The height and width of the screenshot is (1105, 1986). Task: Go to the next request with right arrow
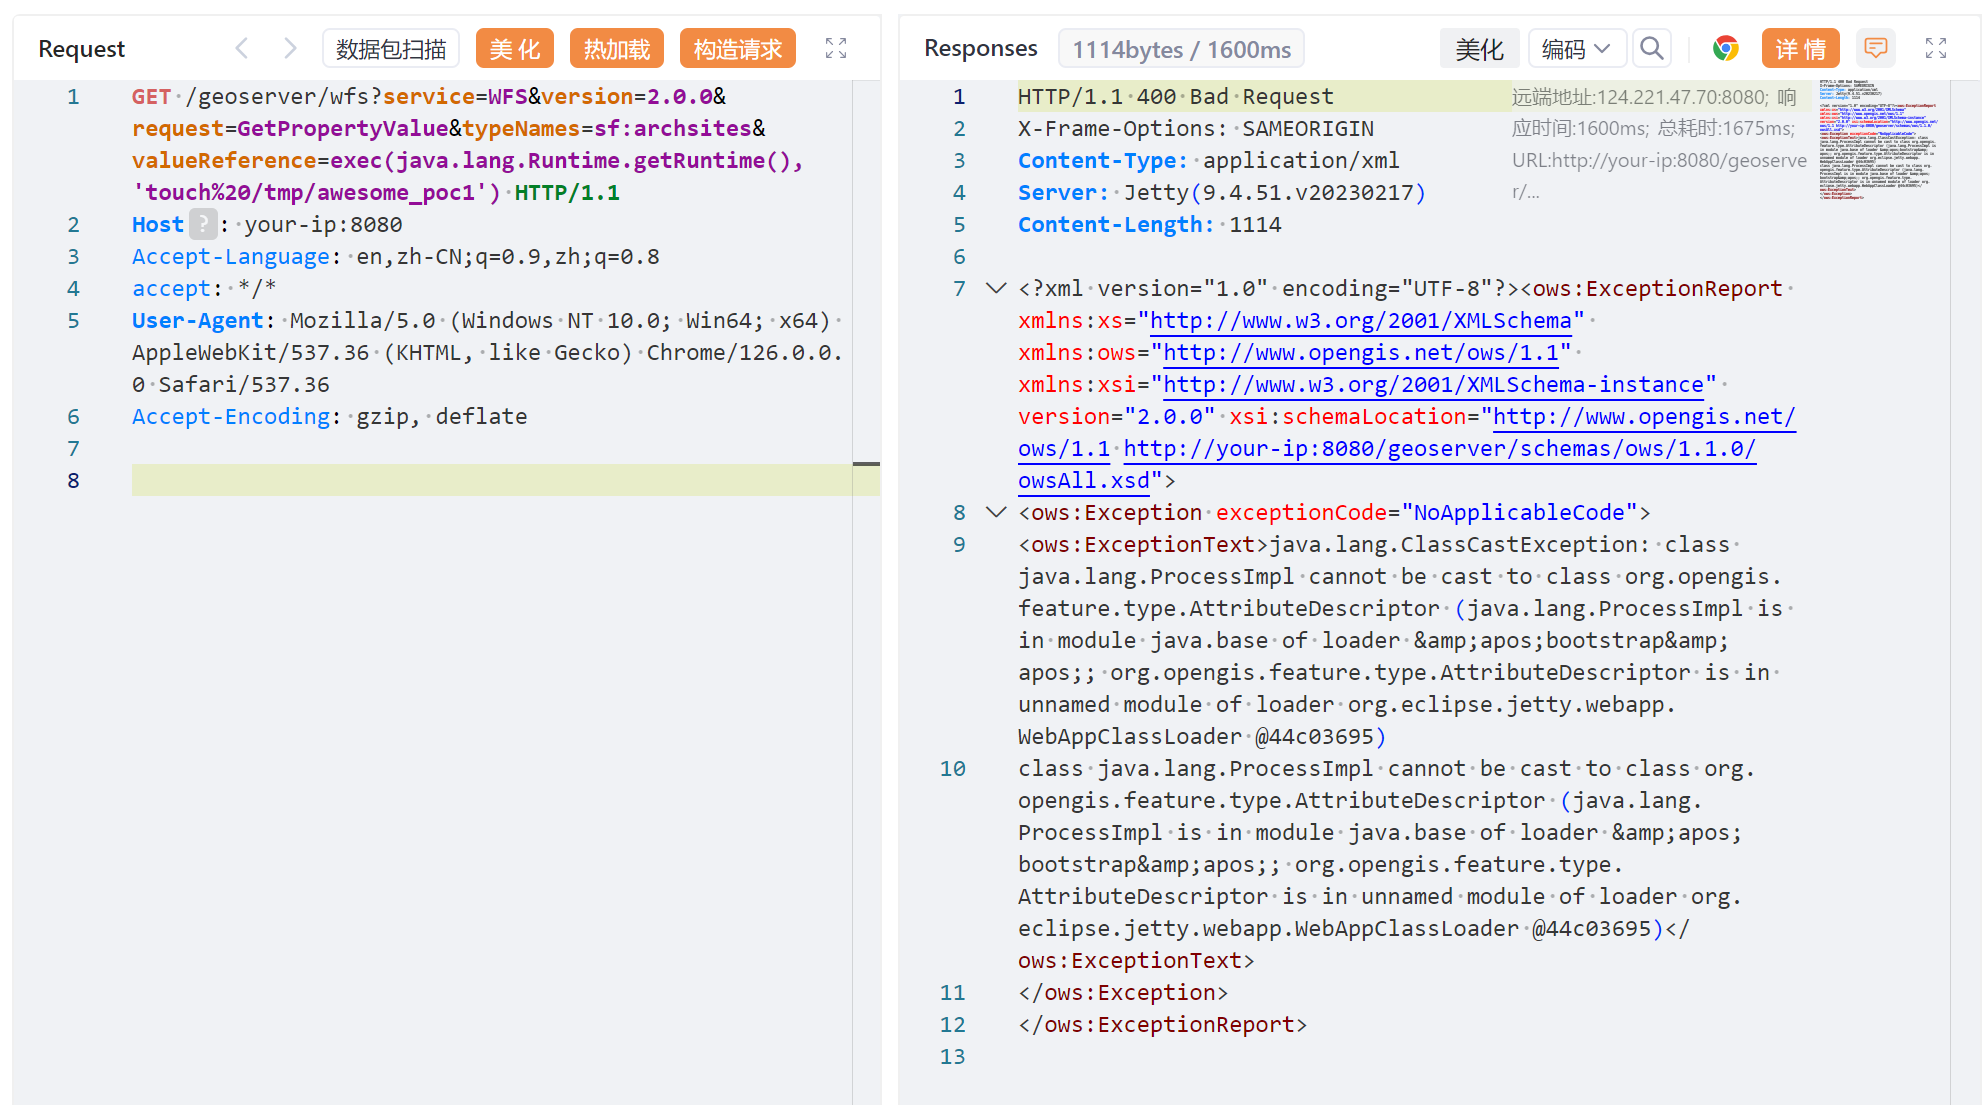pyautogui.click(x=289, y=48)
